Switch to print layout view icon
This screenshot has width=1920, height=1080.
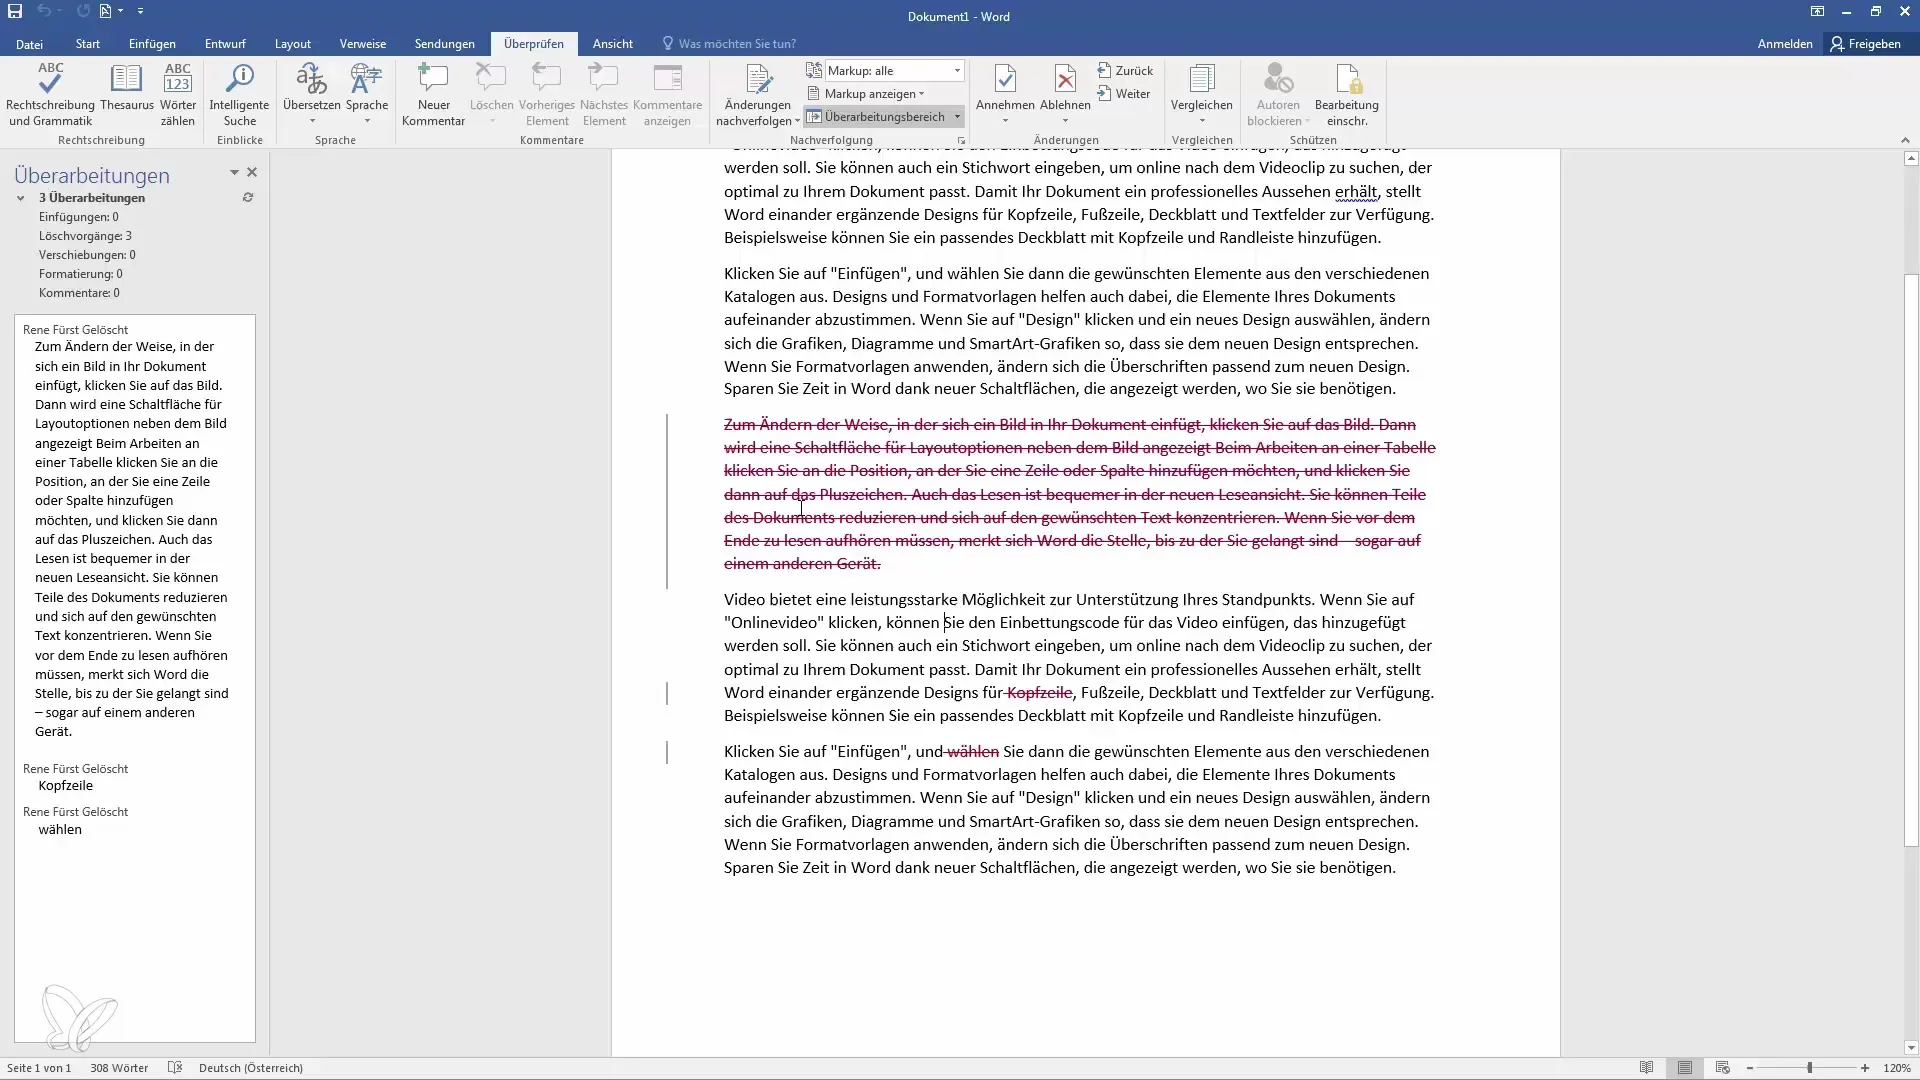click(1685, 1068)
